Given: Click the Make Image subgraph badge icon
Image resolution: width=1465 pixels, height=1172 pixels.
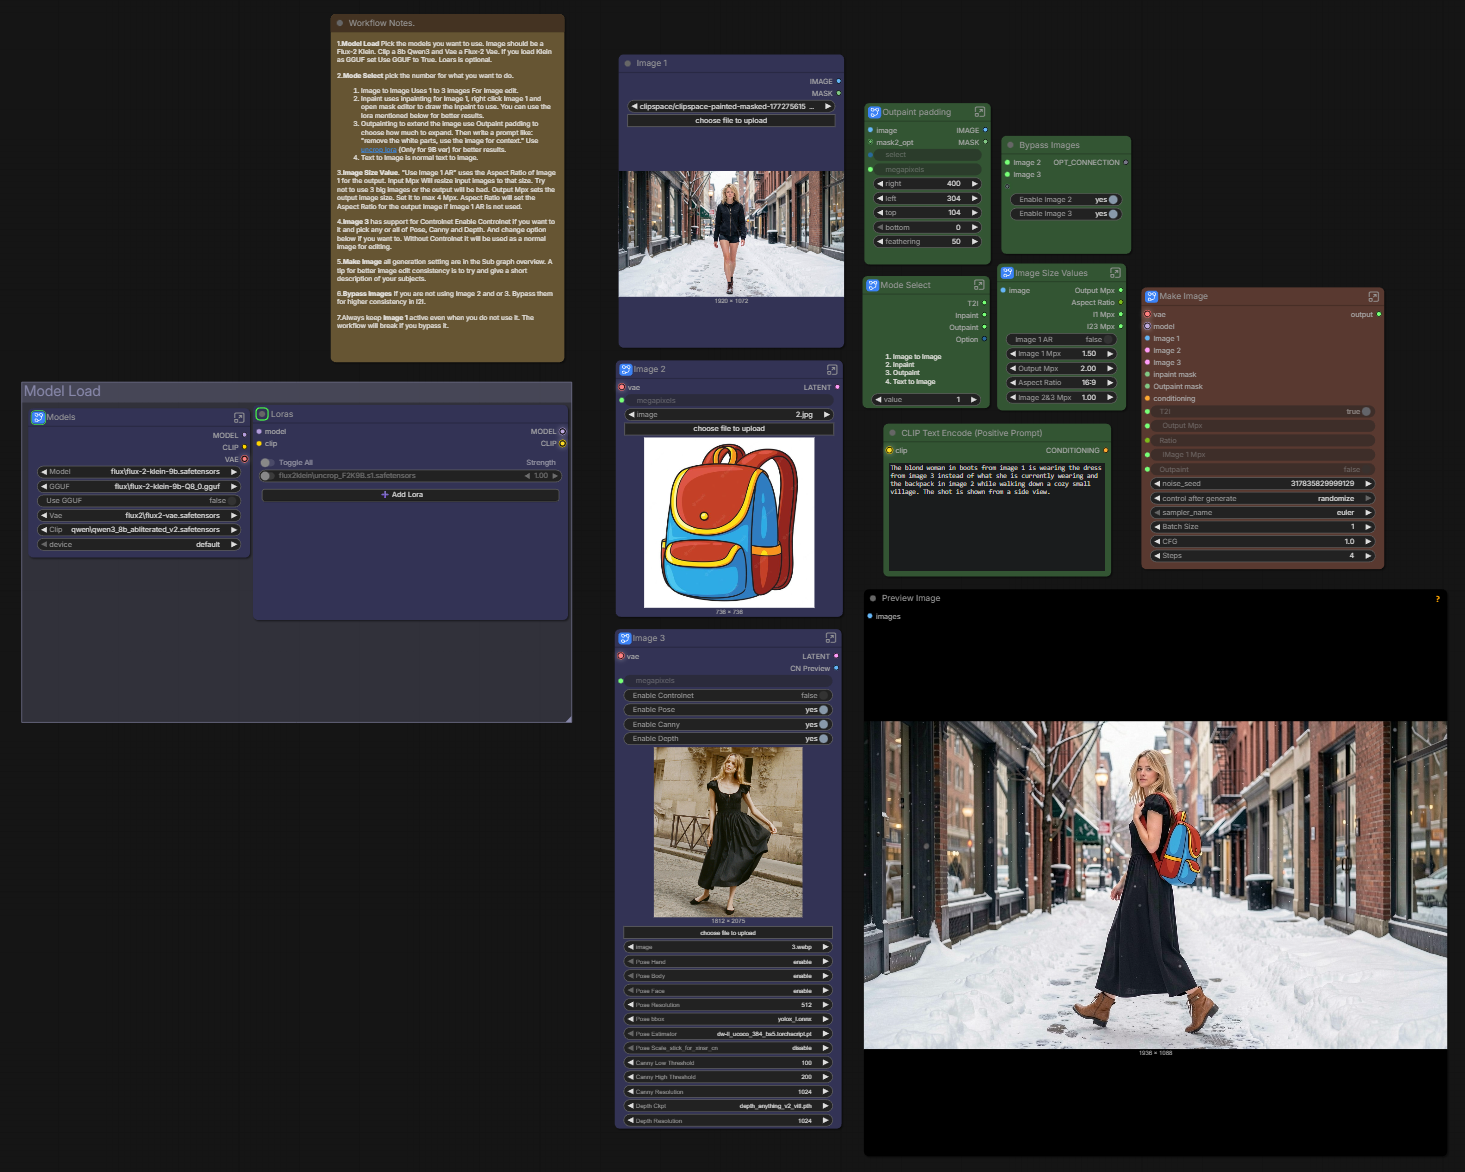Looking at the screenshot, I should pos(1152,297).
